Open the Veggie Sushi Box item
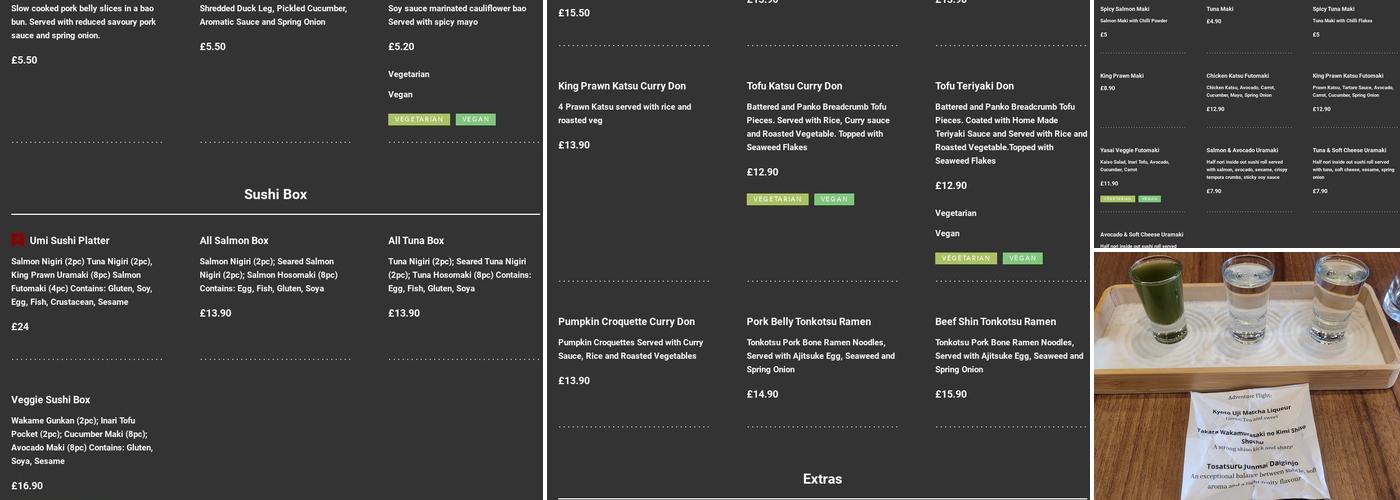This screenshot has height=500, width=1400. click(51, 400)
